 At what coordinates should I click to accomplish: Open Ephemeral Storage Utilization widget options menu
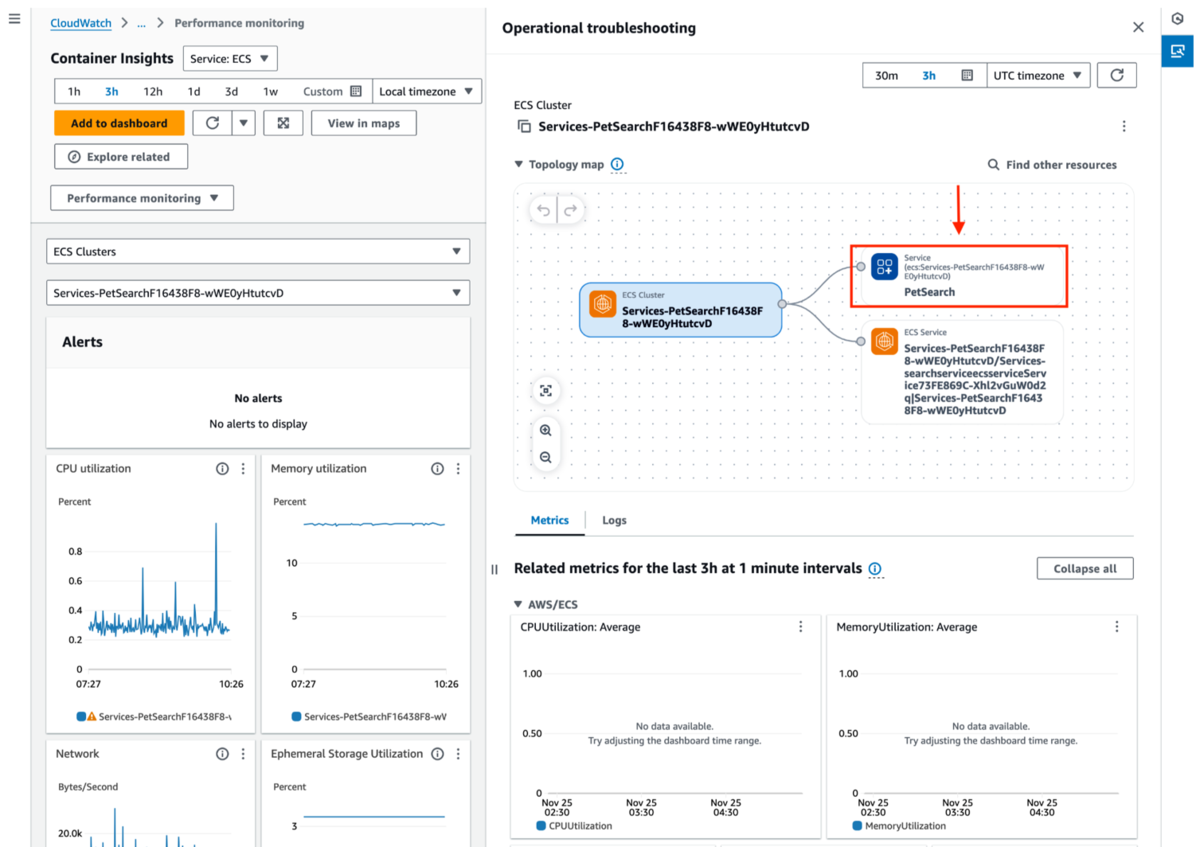click(458, 754)
